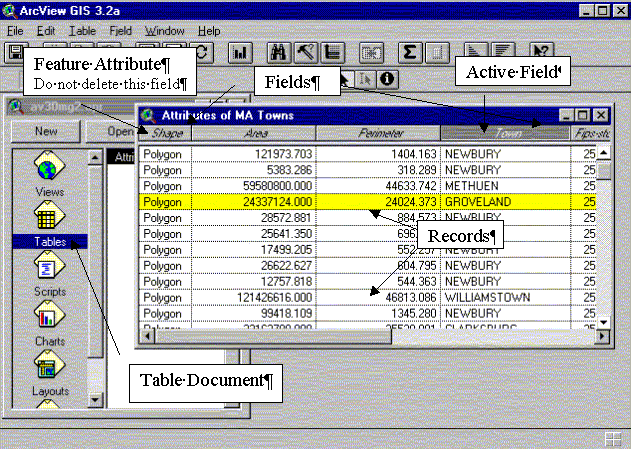
Task: Click the Scripts icon in project window
Action: pos(49,266)
